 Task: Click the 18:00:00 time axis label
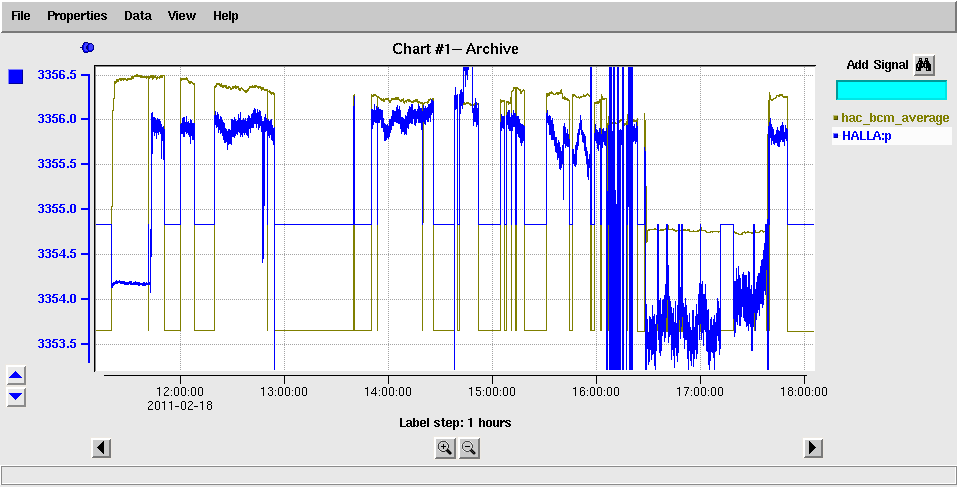pyautogui.click(x=804, y=392)
